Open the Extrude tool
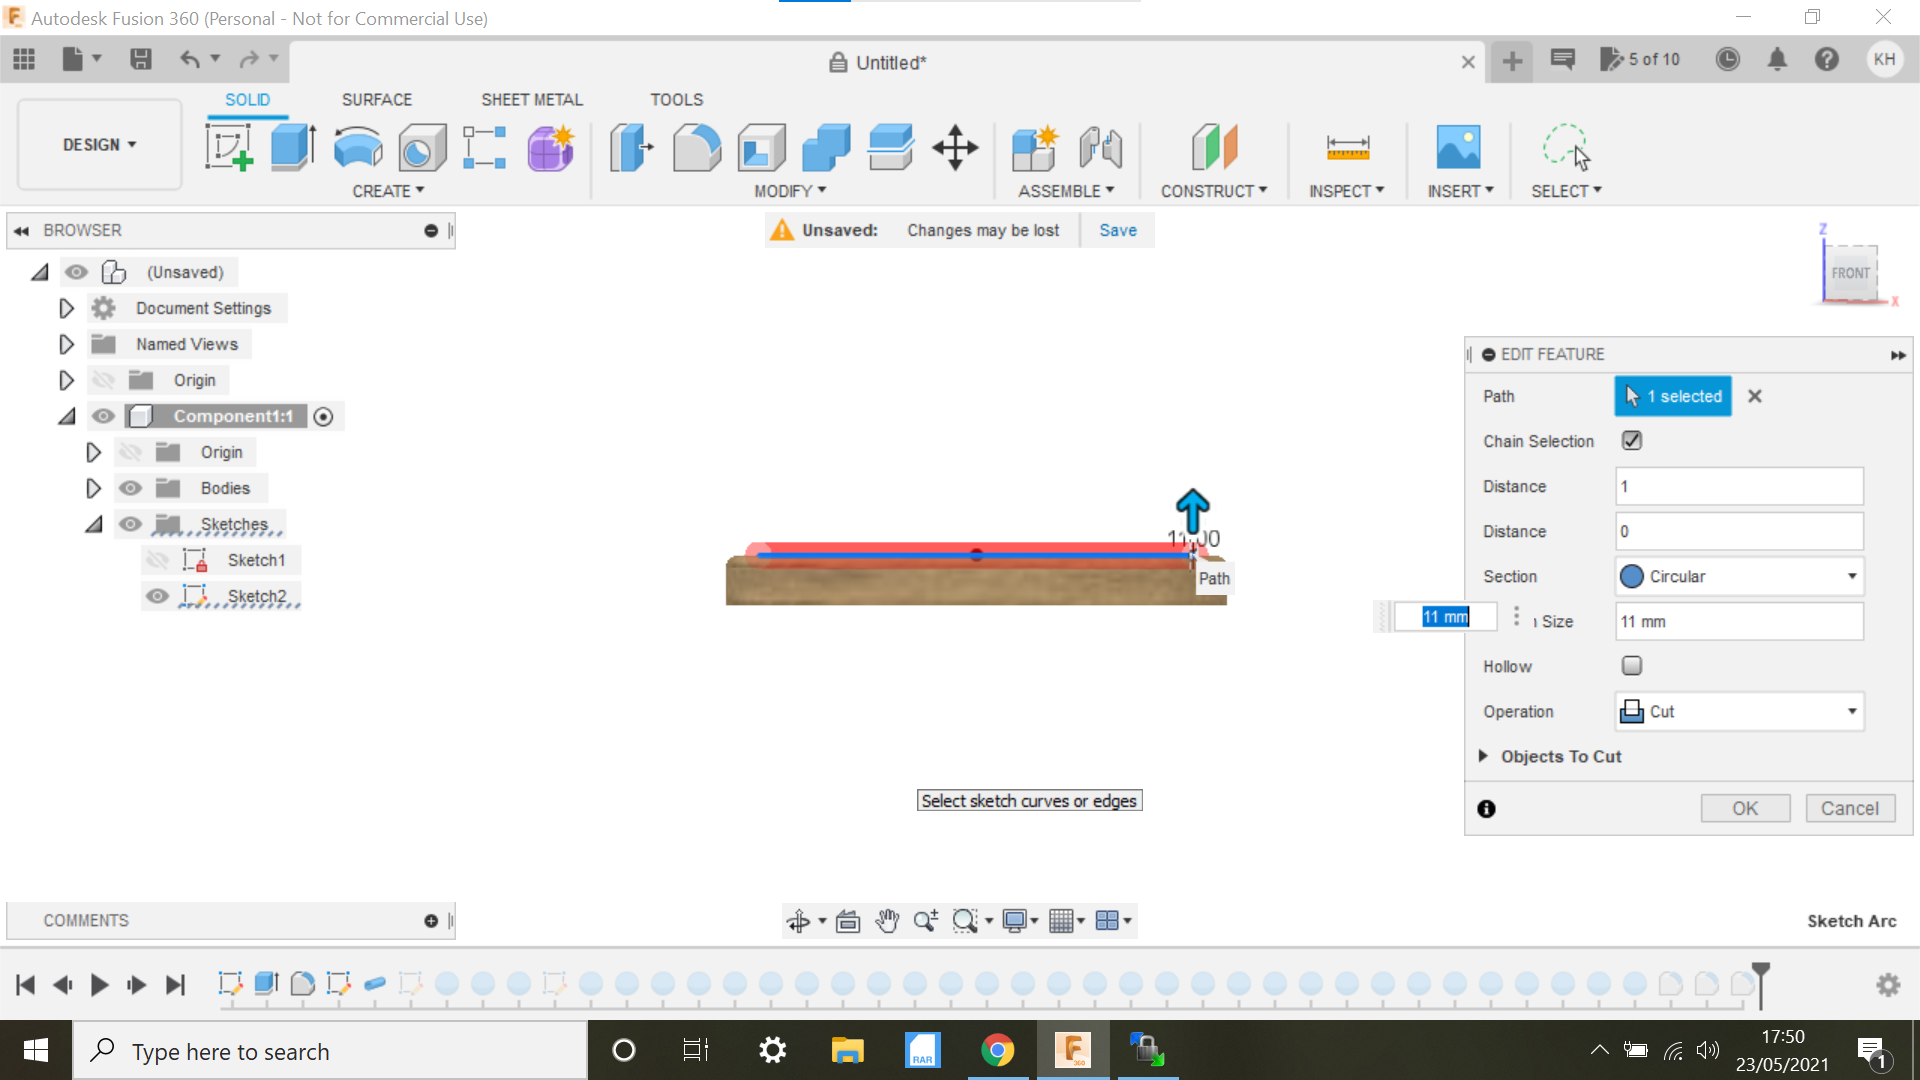Image resolution: width=1920 pixels, height=1080 pixels. coord(292,147)
